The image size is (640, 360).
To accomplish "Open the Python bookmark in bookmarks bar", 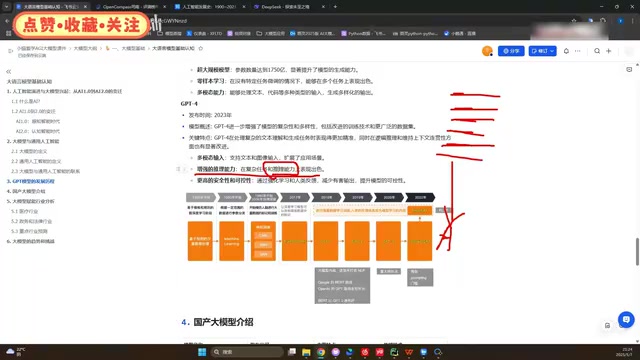I will pos(363,33).
